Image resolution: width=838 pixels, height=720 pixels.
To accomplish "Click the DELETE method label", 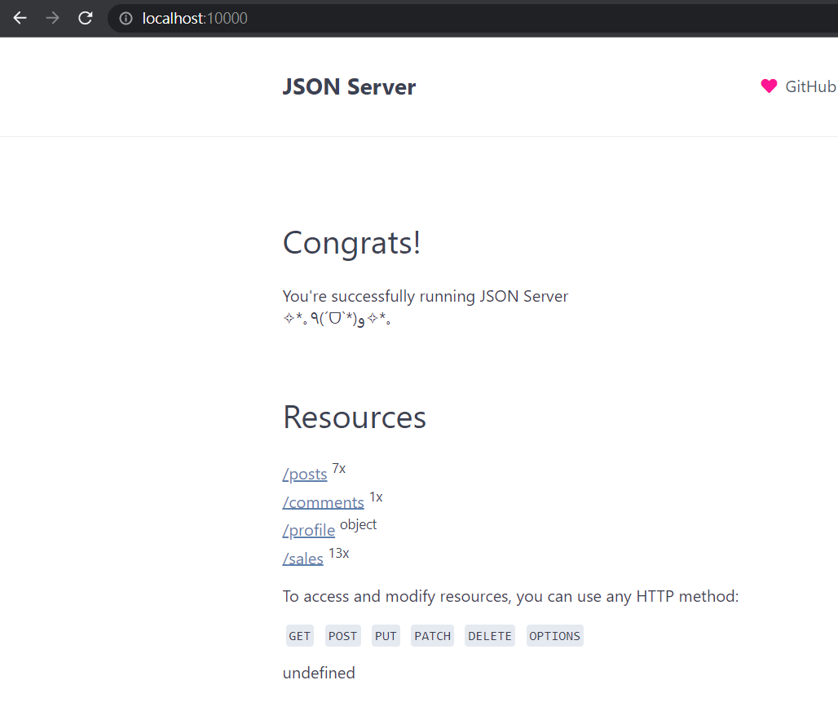I will pos(490,636).
